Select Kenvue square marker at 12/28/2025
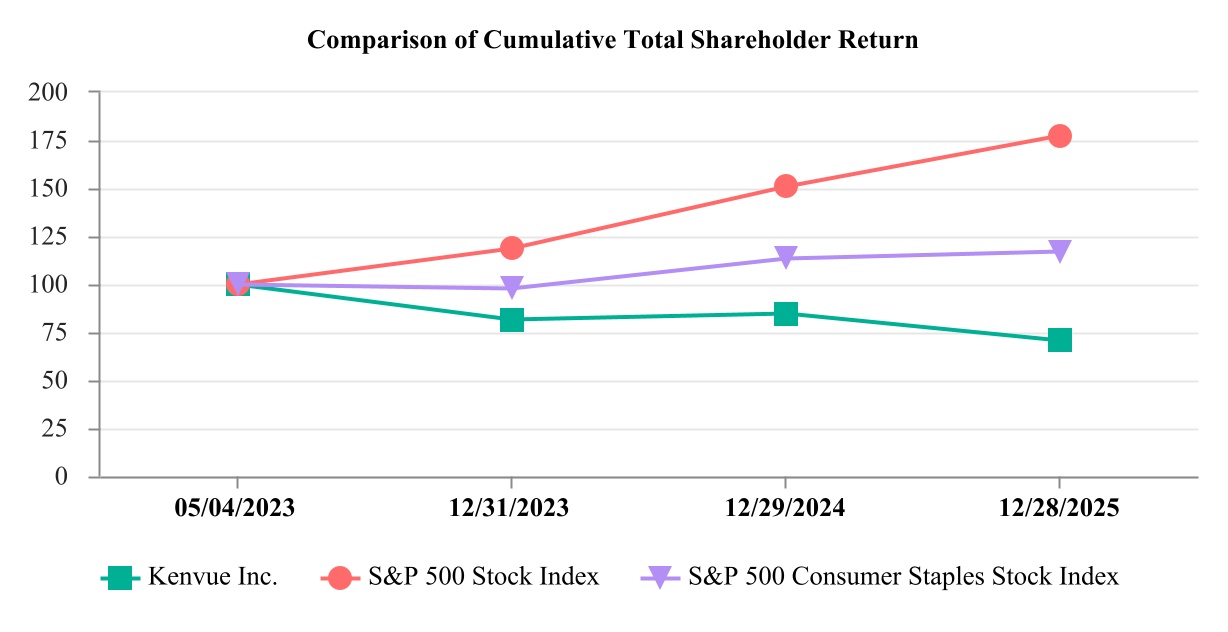1228x632 pixels. pos(1060,340)
